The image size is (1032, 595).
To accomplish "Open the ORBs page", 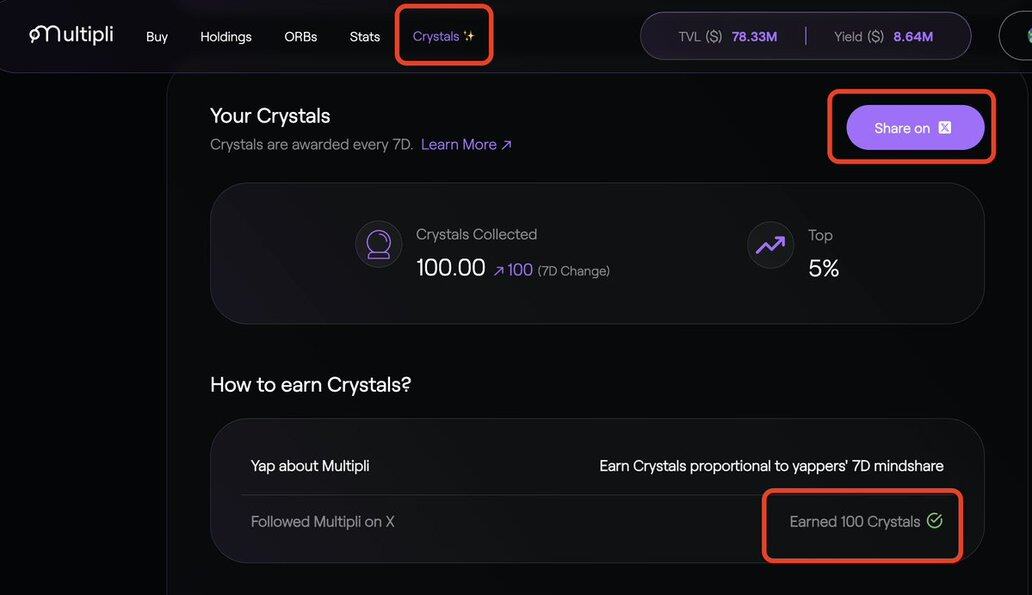I will point(300,37).
